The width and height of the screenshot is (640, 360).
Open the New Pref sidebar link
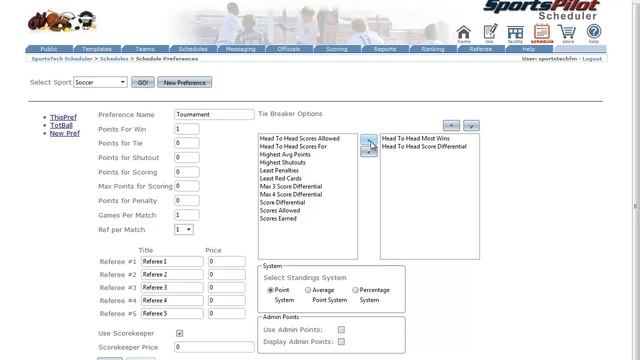click(x=64, y=133)
